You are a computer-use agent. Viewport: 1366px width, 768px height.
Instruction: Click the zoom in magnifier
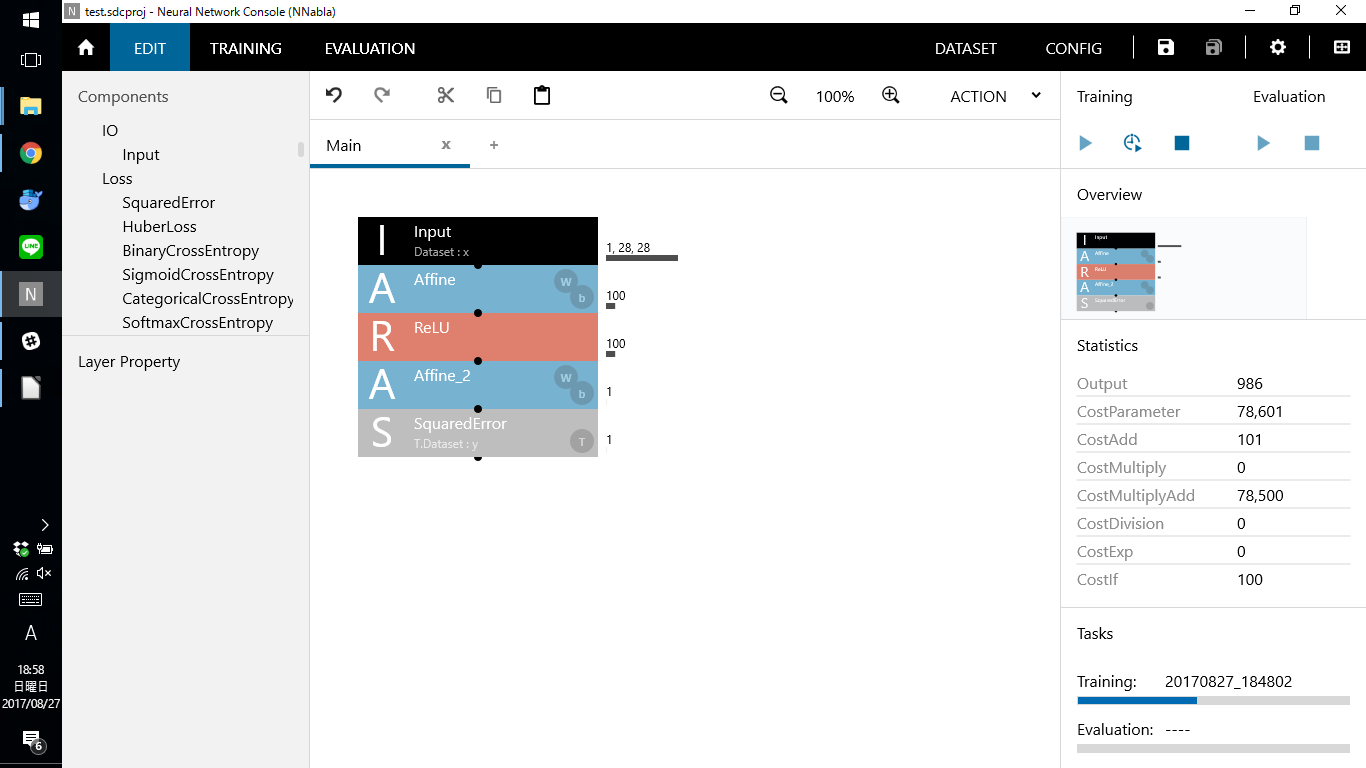[x=891, y=96]
